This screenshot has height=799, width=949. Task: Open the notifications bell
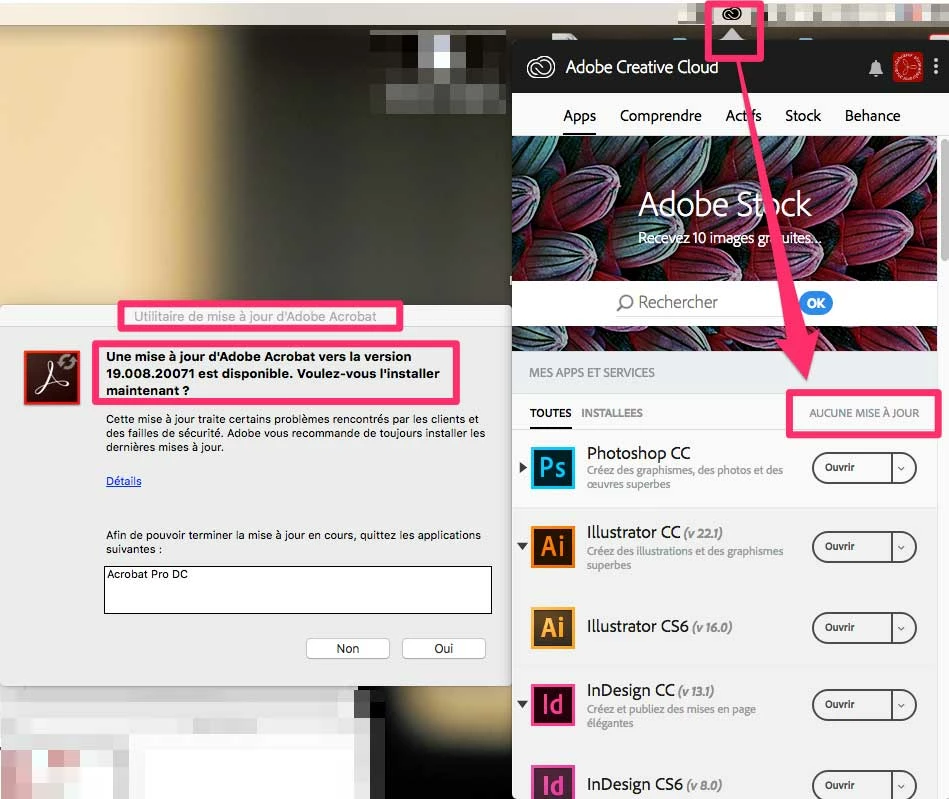pos(876,68)
